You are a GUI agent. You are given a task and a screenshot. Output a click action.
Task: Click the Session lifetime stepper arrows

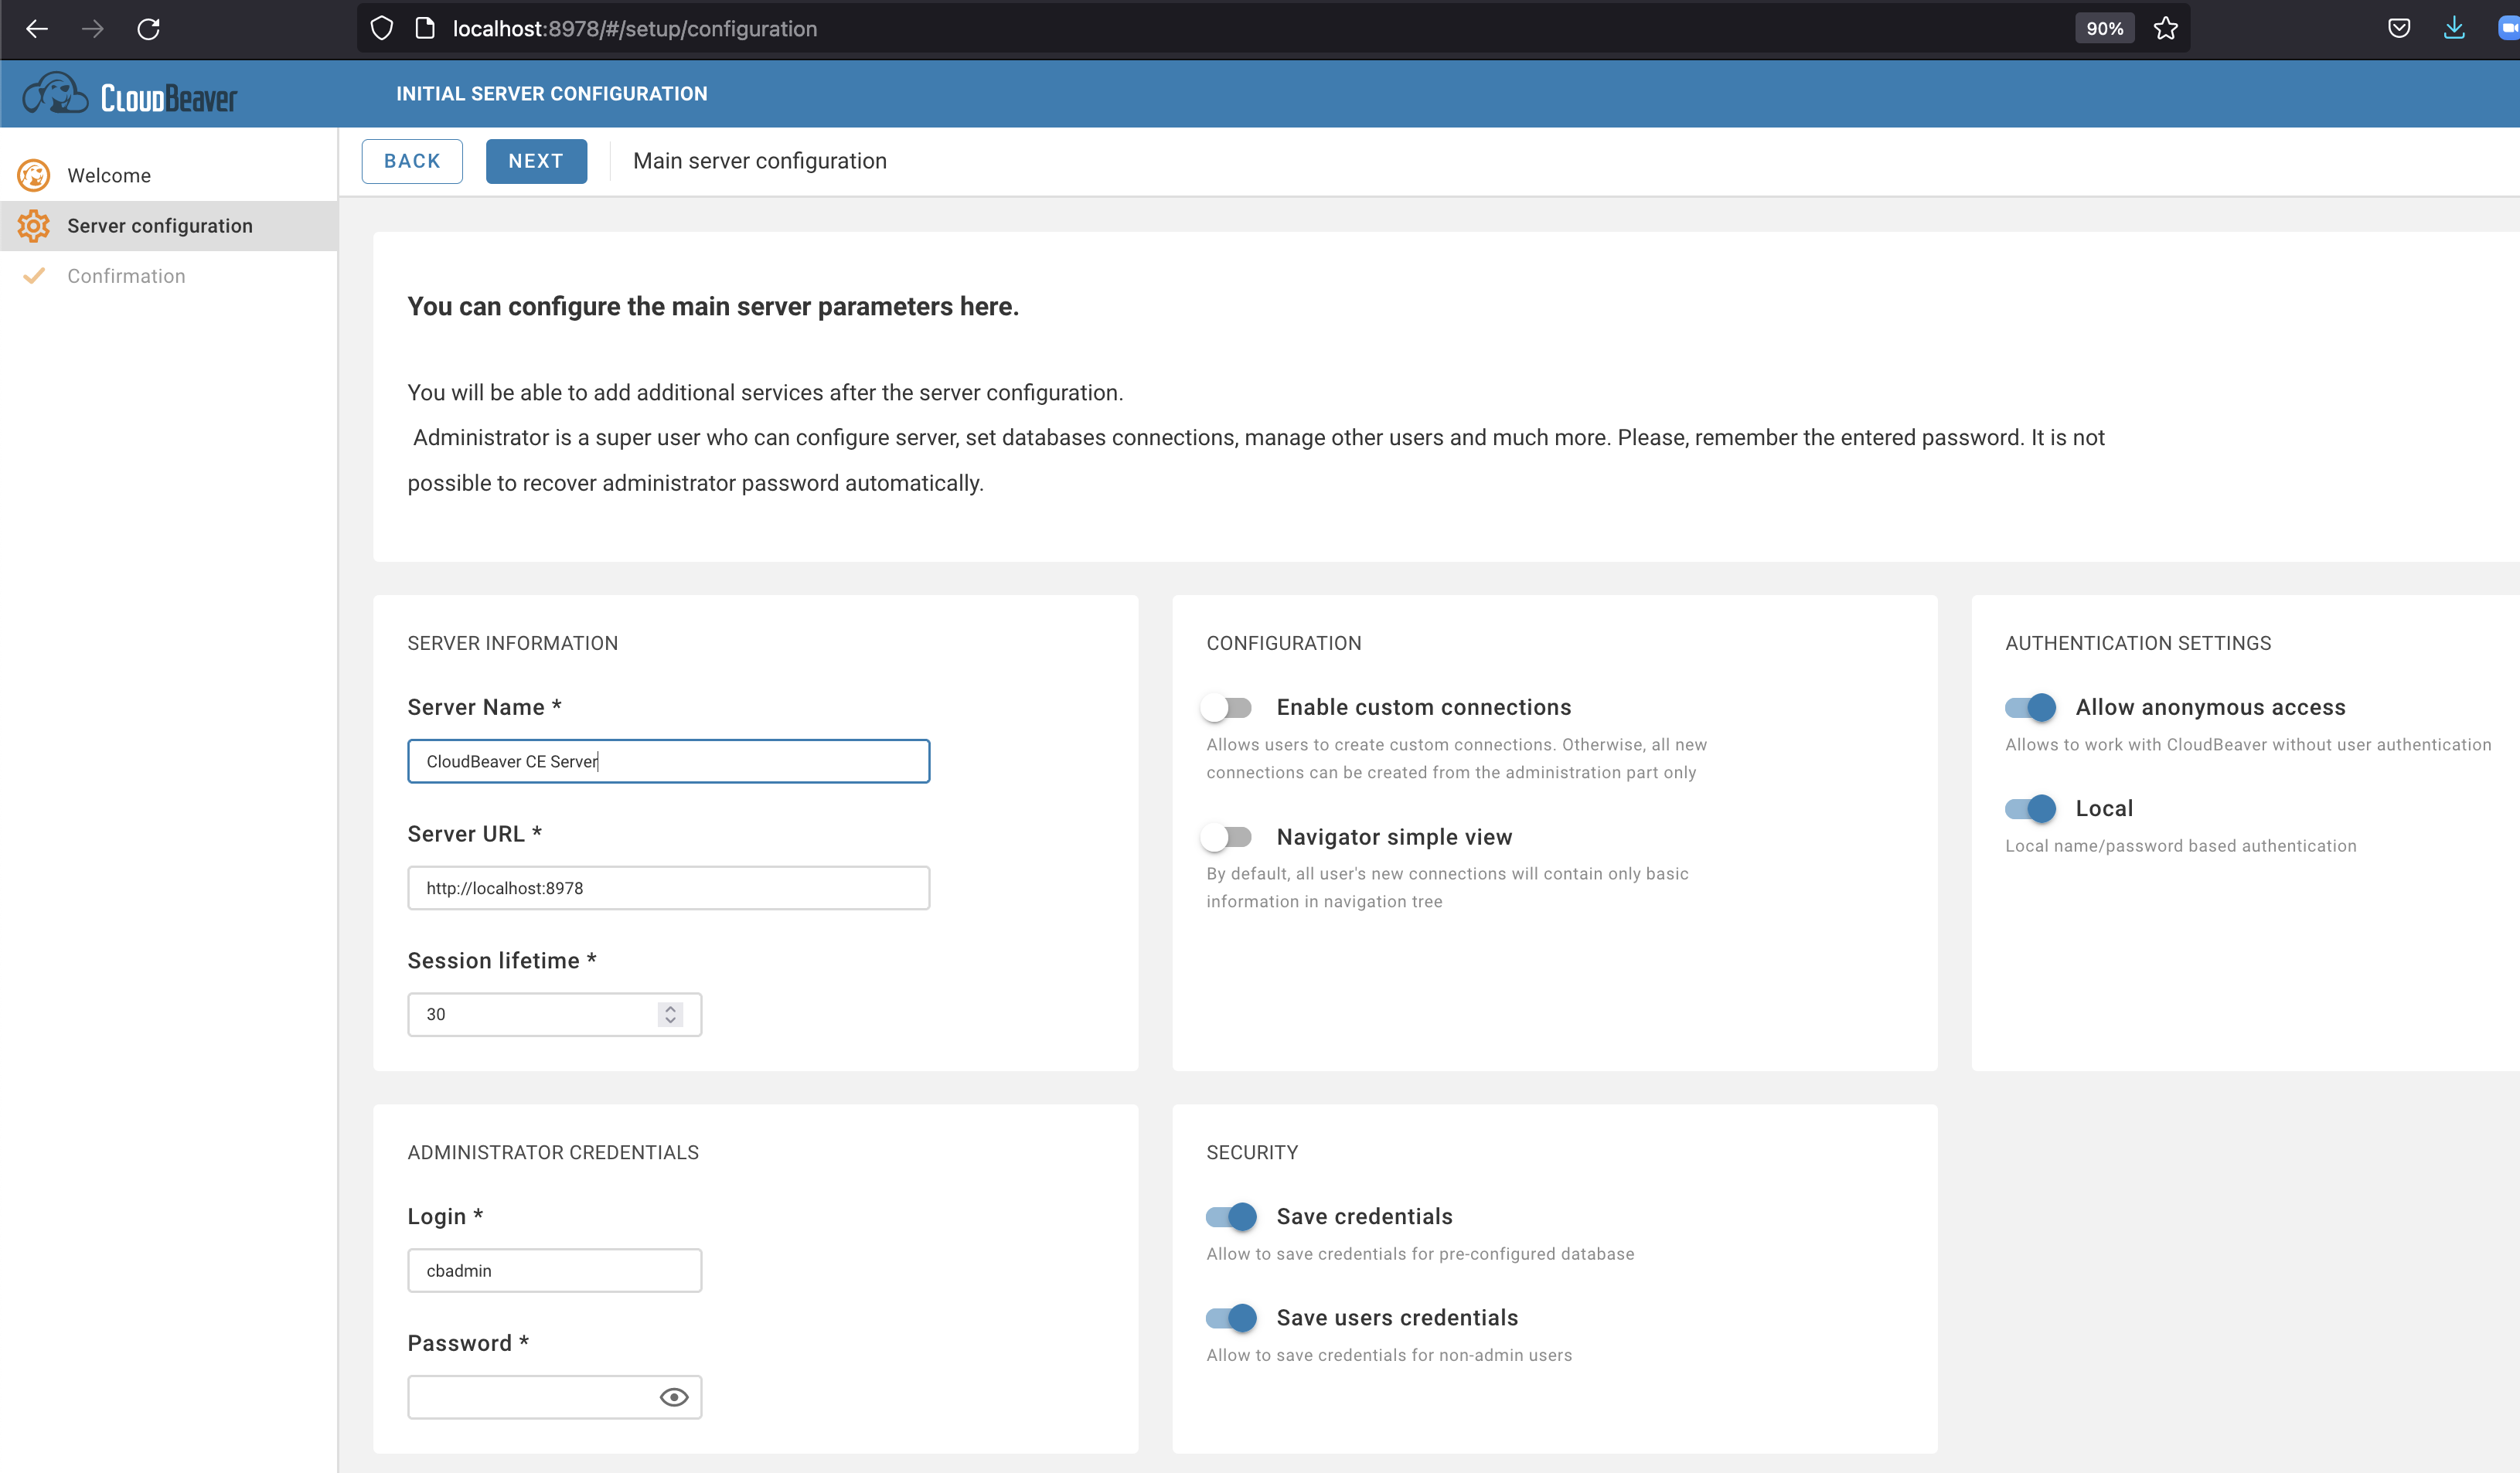click(x=670, y=1014)
